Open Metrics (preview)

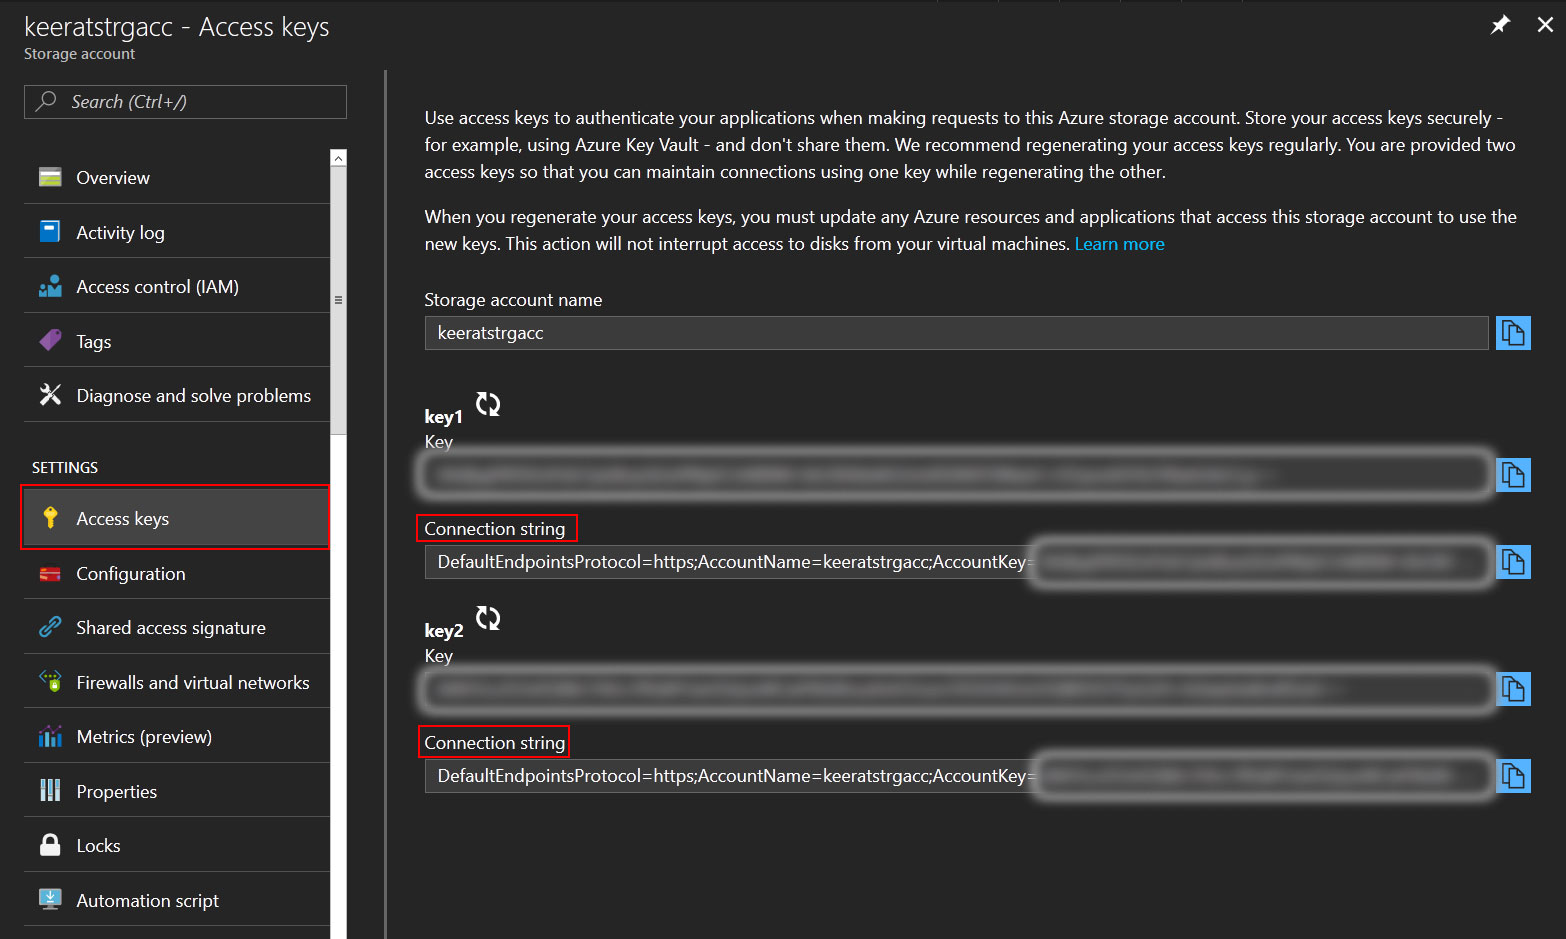point(177,736)
